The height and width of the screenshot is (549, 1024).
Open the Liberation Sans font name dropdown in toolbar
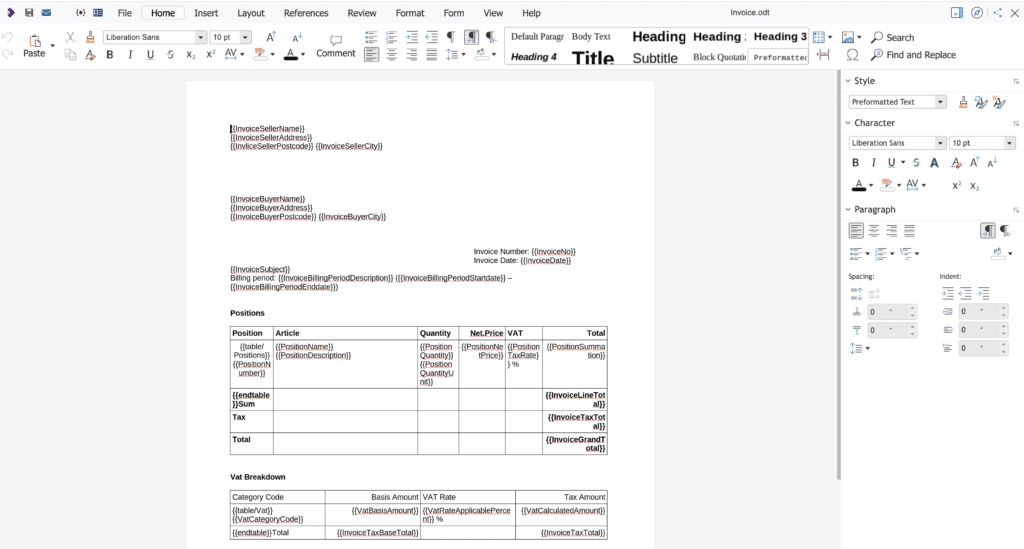200,37
